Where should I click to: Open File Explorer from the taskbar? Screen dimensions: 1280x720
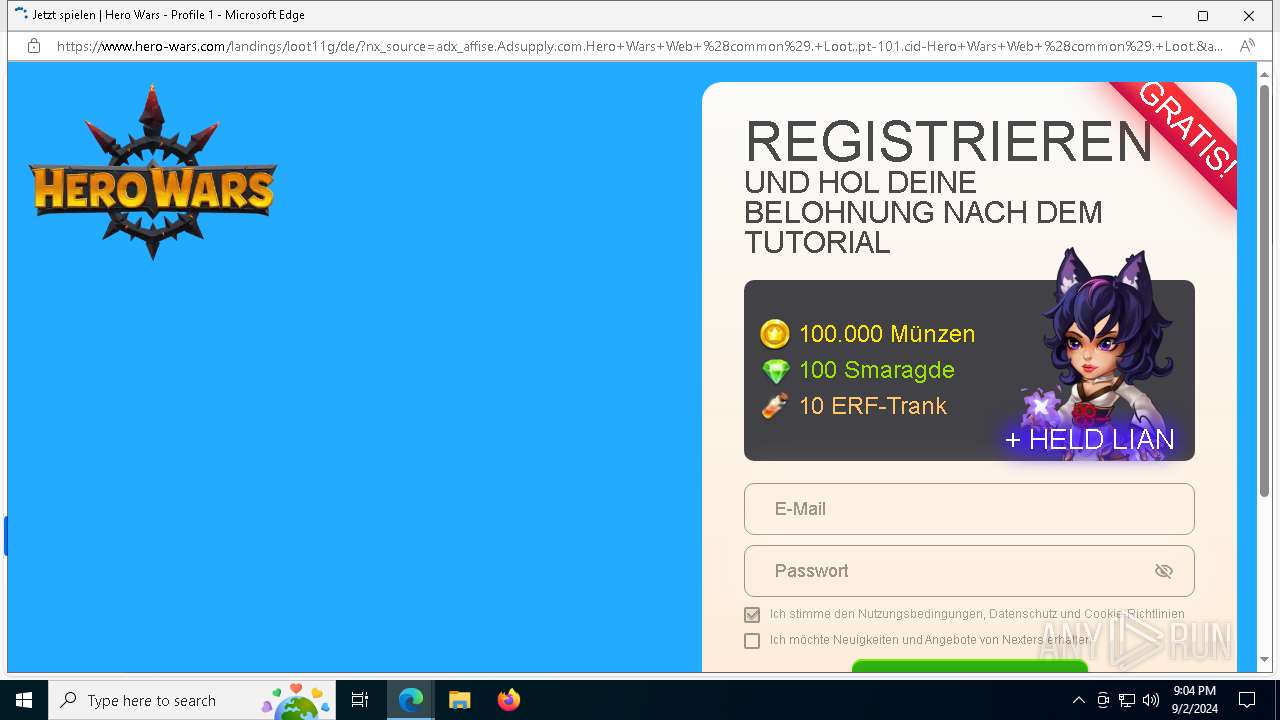[459, 700]
